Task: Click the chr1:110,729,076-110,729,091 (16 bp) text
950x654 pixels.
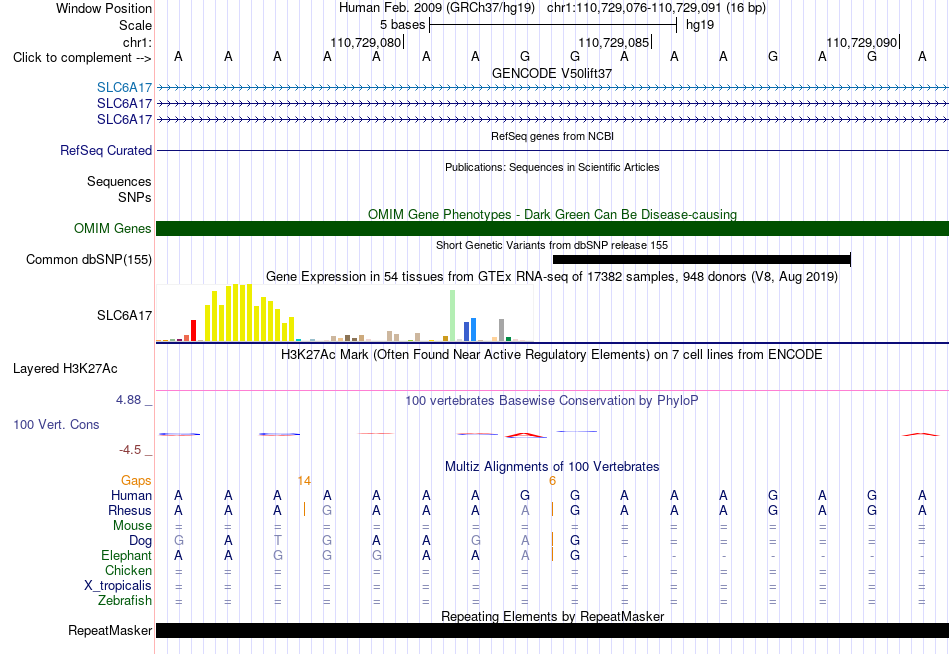Action: pyautogui.click(x=656, y=8)
